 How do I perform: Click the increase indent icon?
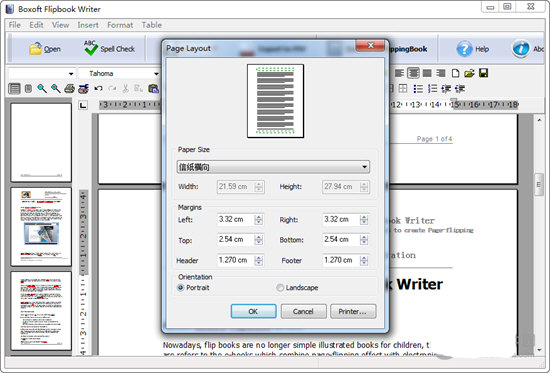(460, 88)
